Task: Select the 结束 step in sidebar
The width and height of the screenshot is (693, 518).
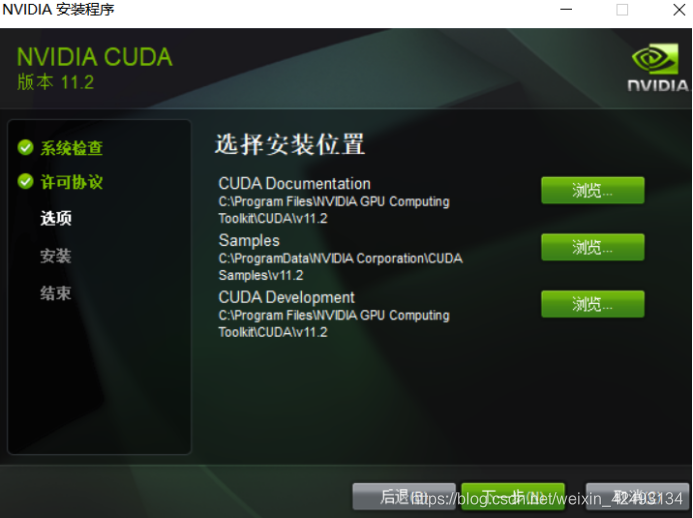Action: pyautogui.click(x=56, y=293)
